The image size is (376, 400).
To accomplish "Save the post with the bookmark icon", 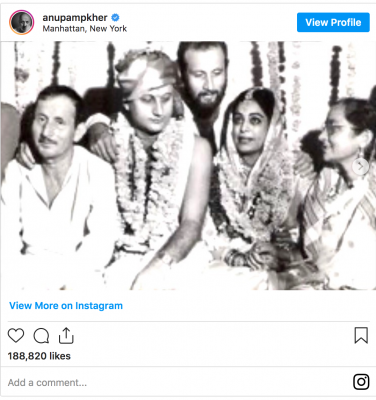I will tap(361, 335).
